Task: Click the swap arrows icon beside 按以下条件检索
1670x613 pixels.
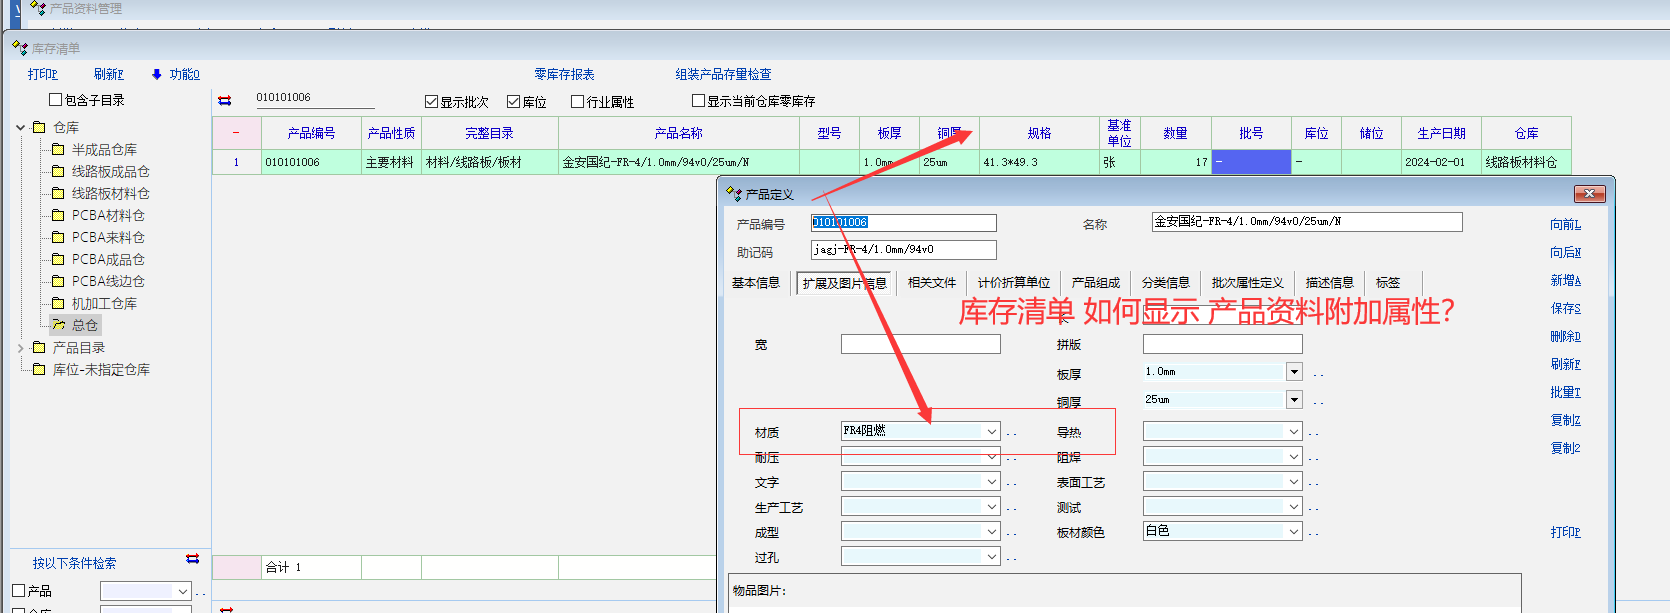Action: tap(193, 559)
